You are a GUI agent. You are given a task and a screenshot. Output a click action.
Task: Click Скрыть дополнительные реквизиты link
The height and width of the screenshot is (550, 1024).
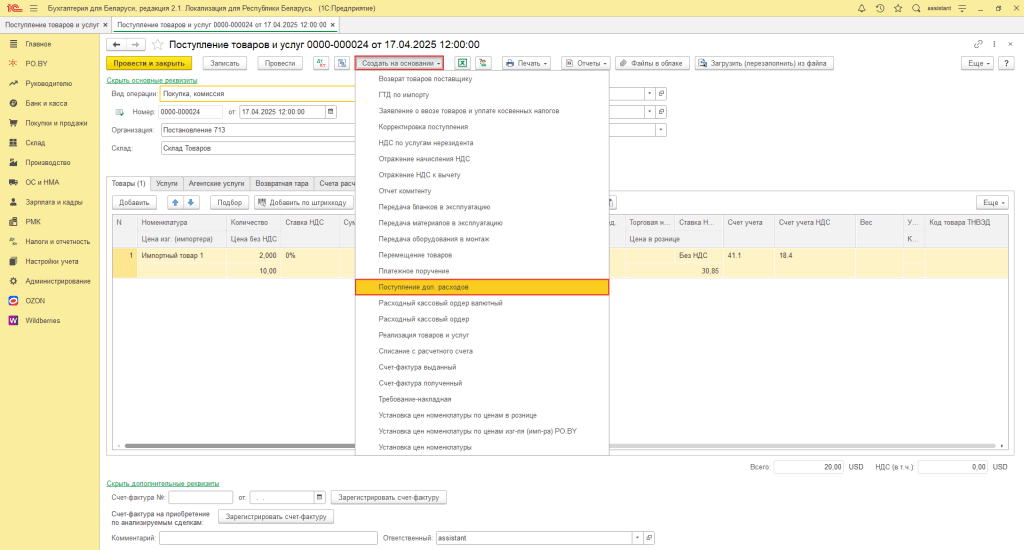(x=163, y=483)
